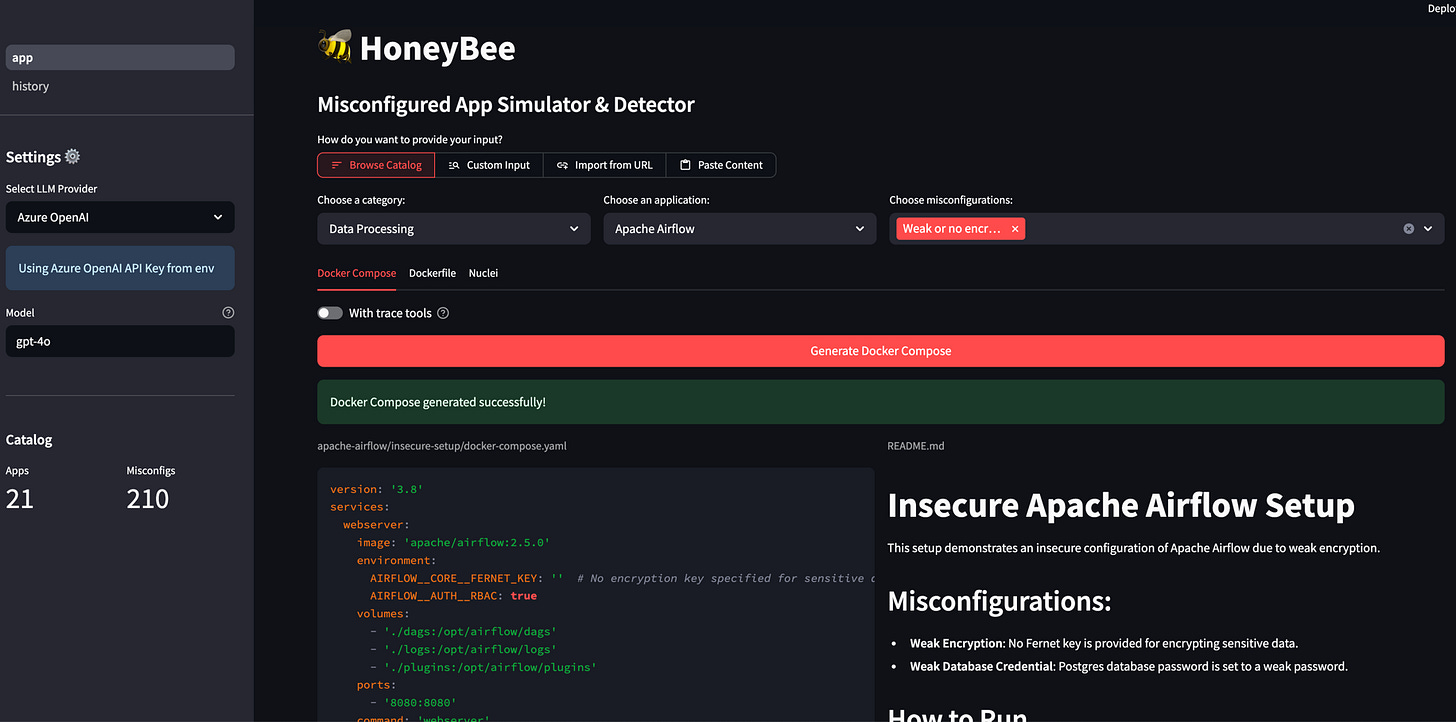Remove the 'Weak or no encr…' misconfiguration tag
This screenshot has width=1456, height=722.
(x=1015, y=229)
